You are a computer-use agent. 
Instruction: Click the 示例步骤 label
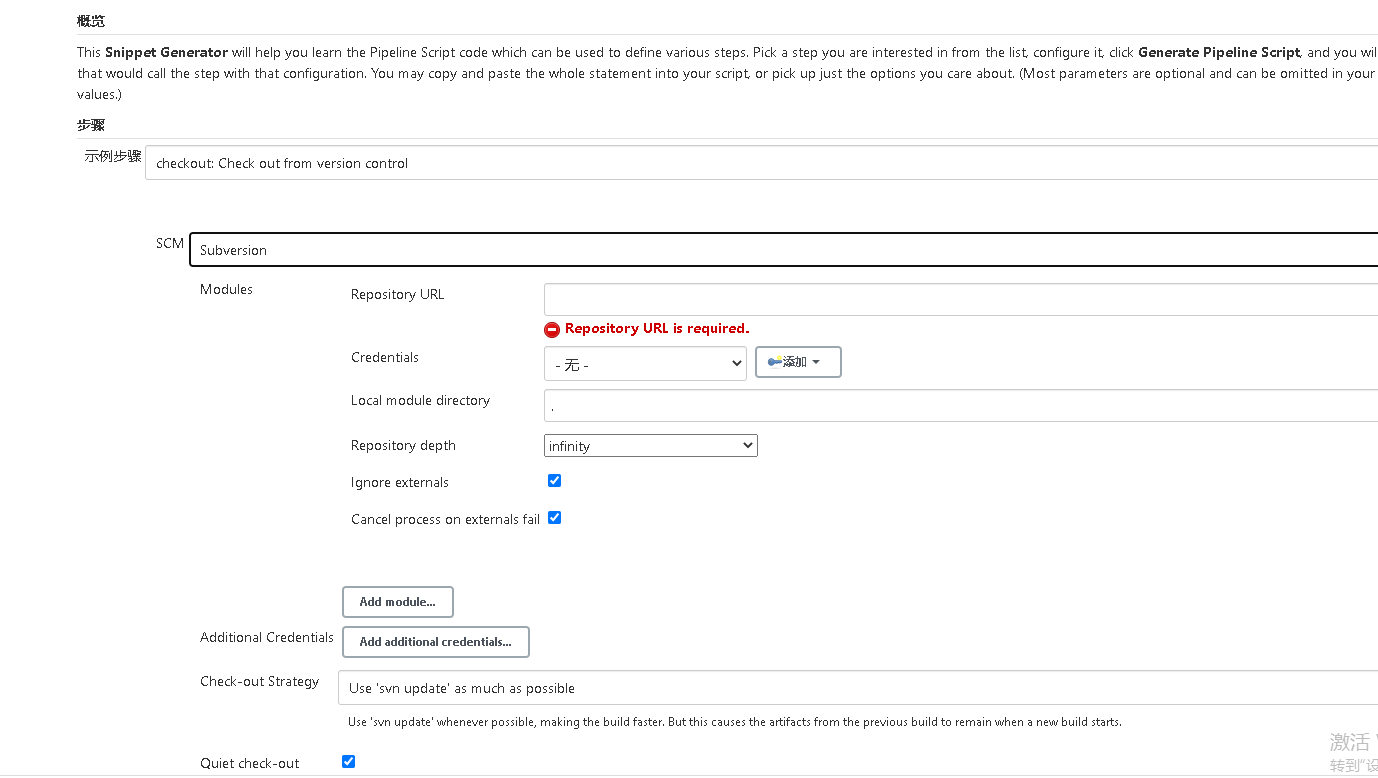113,156
